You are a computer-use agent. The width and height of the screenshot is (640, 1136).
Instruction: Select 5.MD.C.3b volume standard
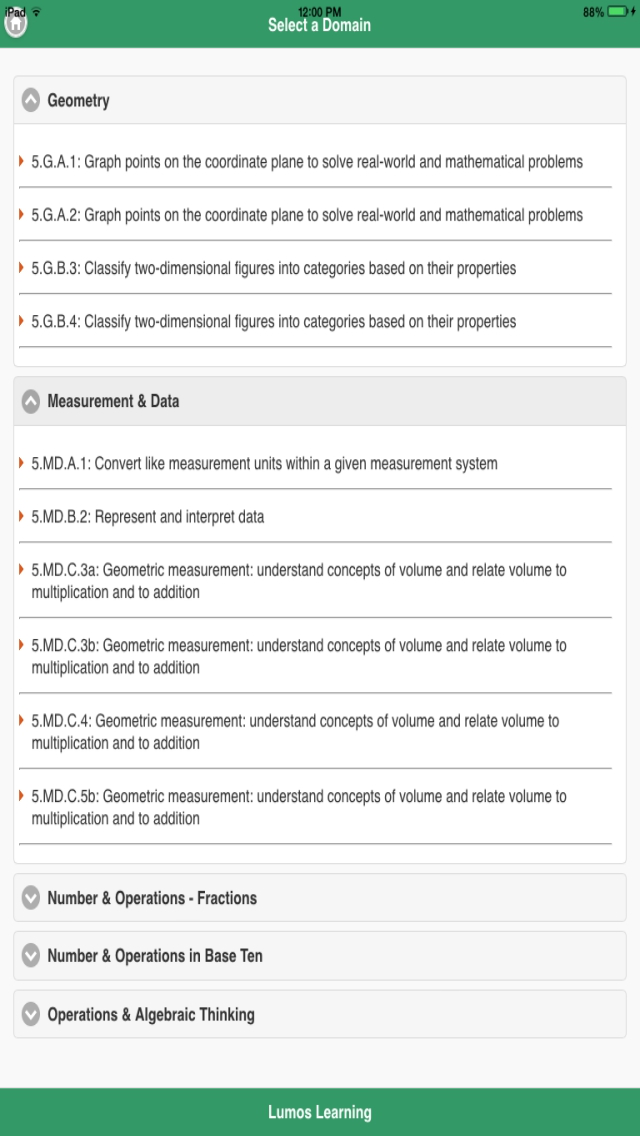click(298, 656)
